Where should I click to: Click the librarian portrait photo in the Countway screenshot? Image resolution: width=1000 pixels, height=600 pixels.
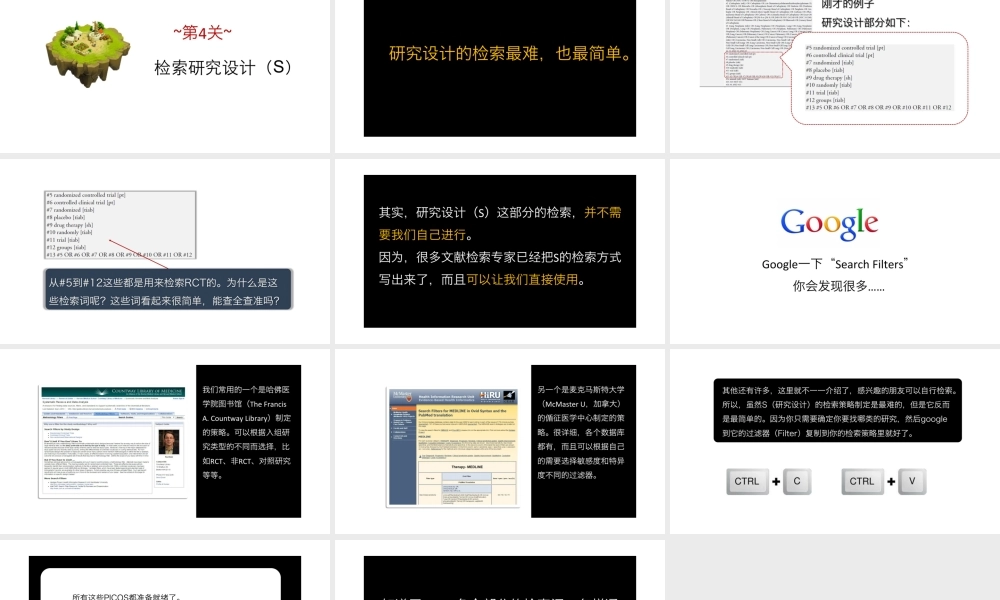[168, 442]
